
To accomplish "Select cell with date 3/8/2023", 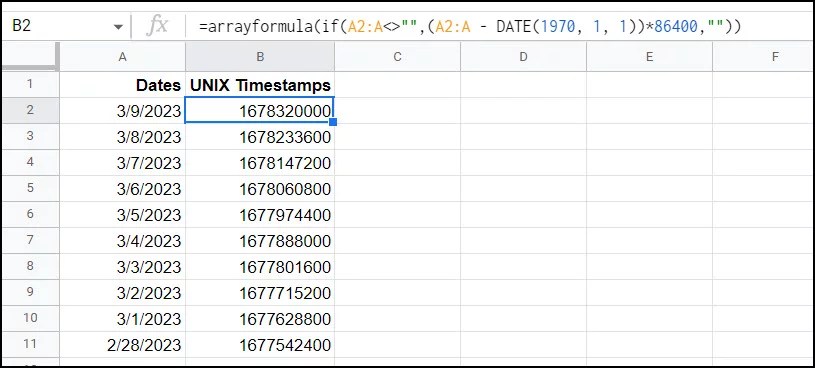I will coord(123,136).
